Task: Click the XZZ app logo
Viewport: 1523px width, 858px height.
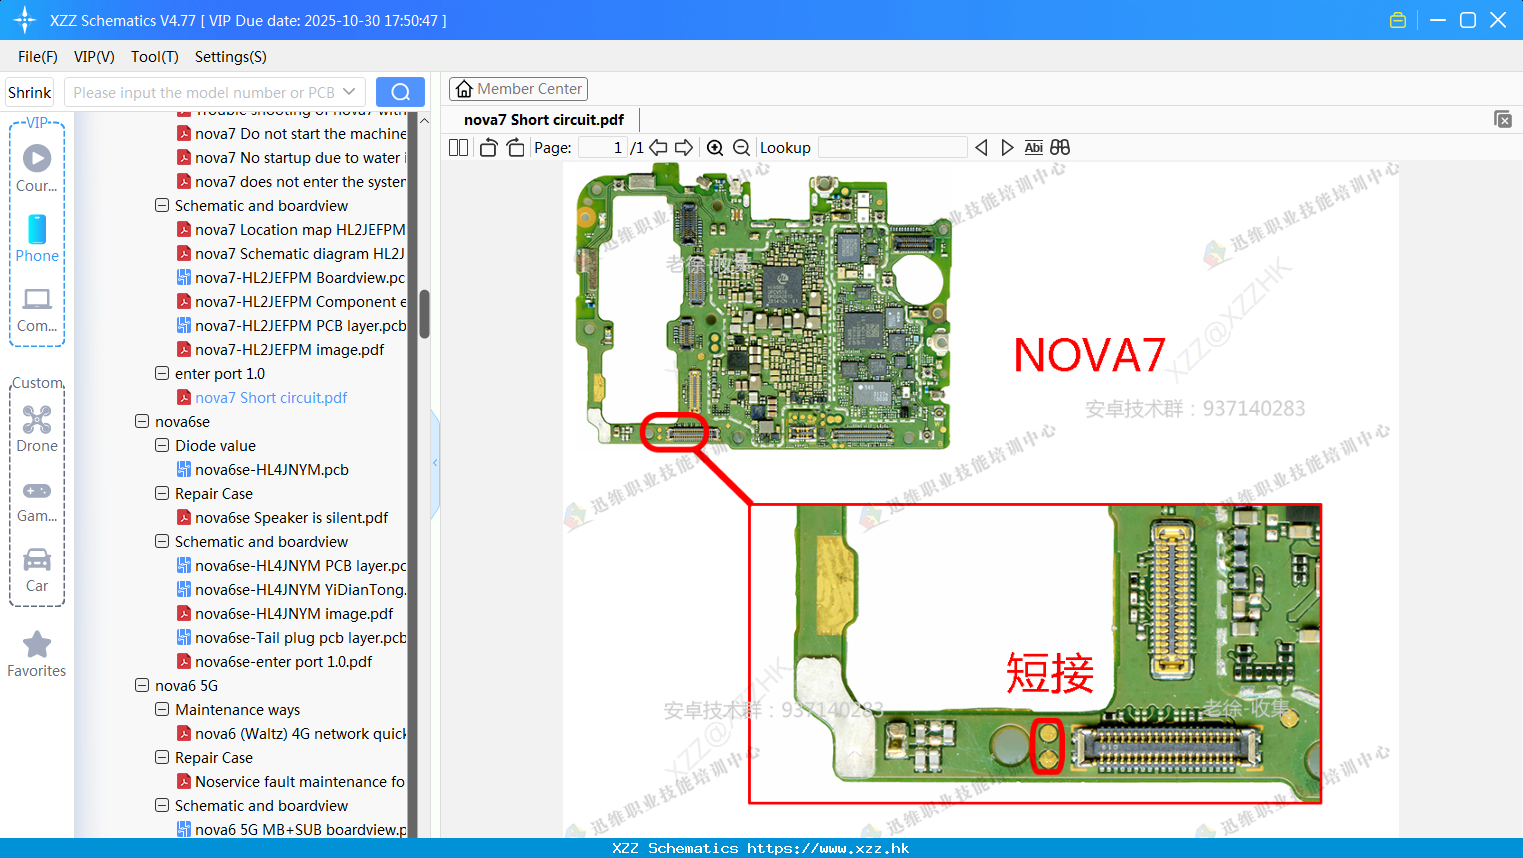Action: tap(24, 20)
